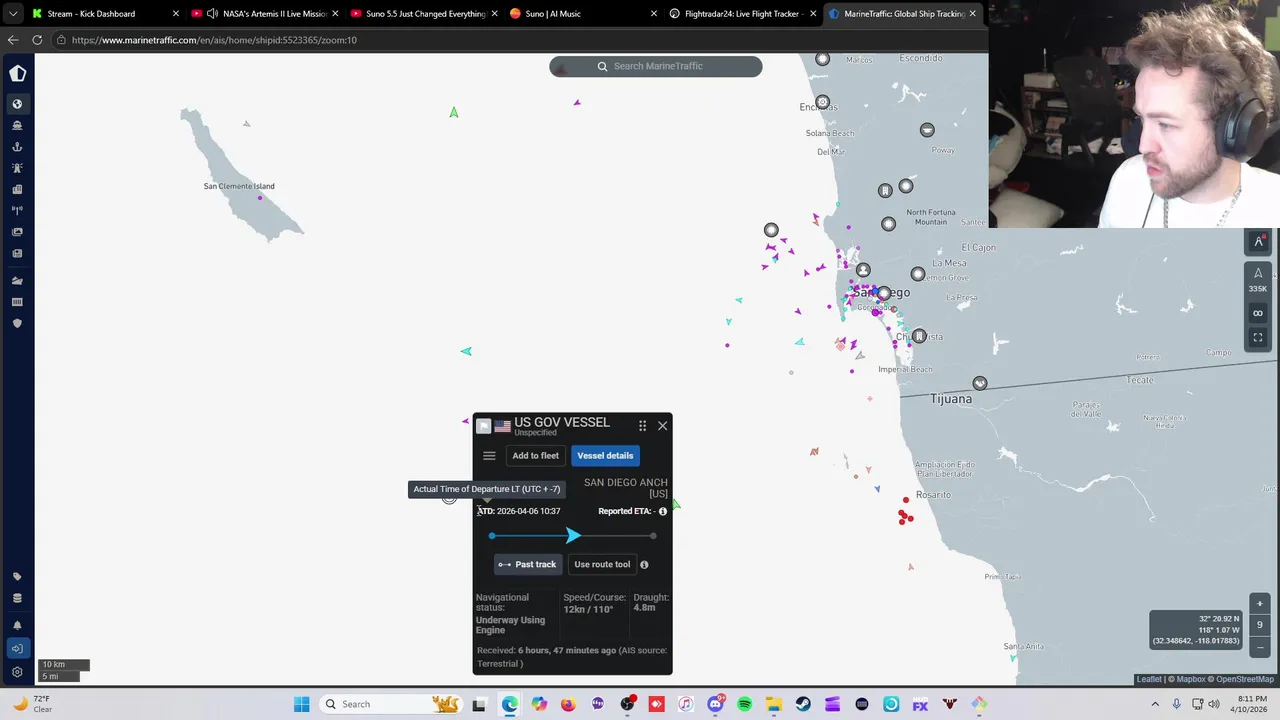Close the Stream - Kick Dashboard tab
This screenshot has height=720, width=1280.
(176, 14)
